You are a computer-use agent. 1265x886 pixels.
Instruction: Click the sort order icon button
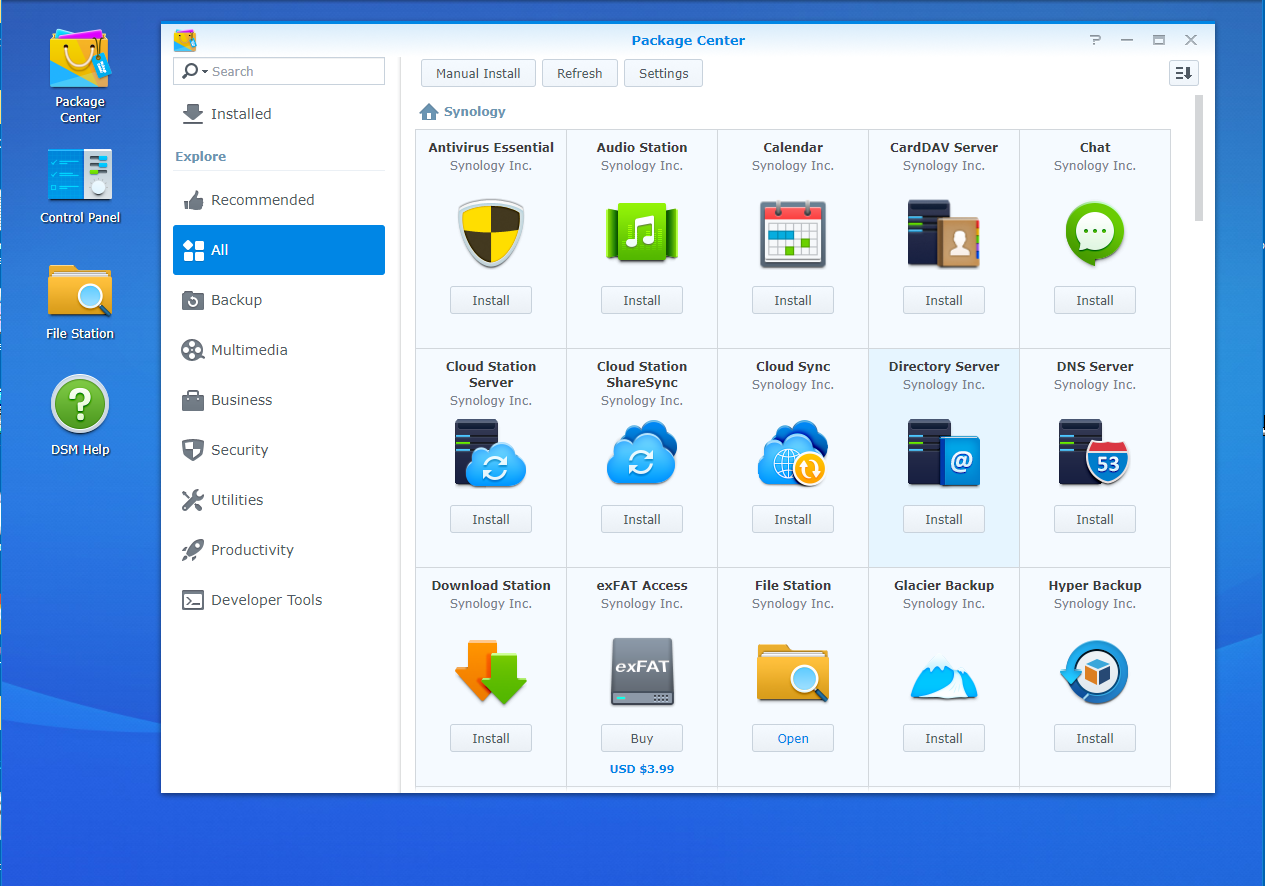pos(1184,73)
